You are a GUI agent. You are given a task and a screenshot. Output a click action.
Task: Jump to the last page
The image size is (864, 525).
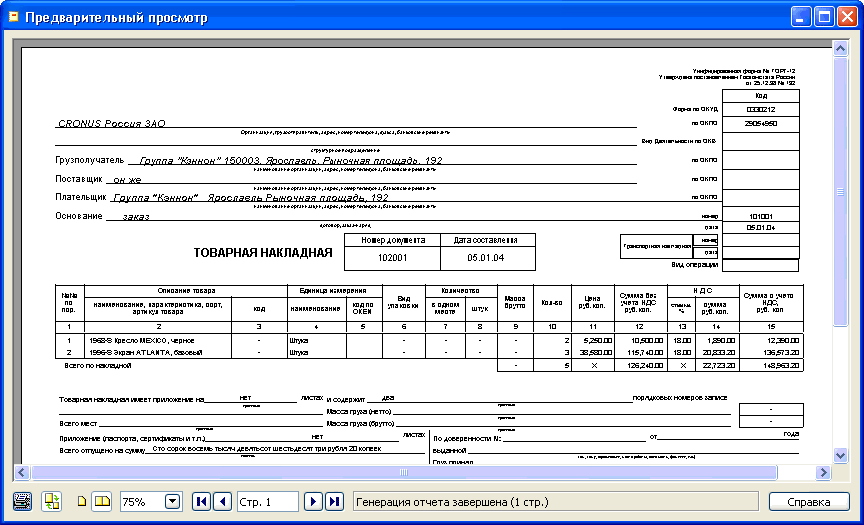coord(334,501)
